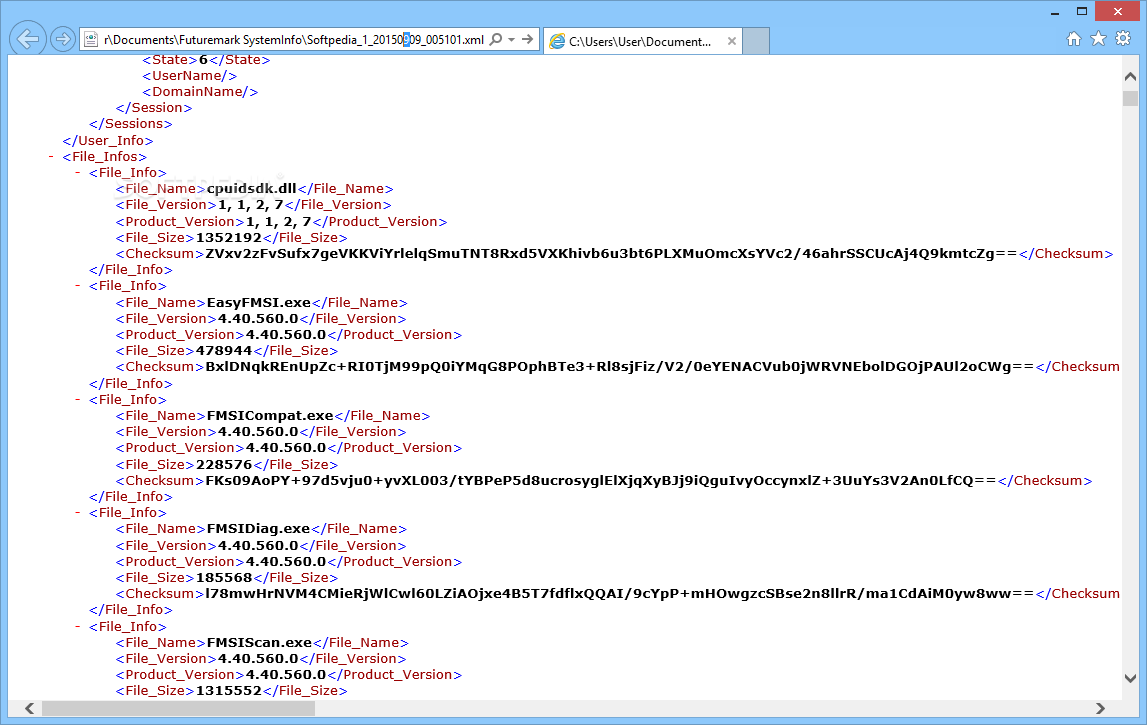1147x725 pixels.
Task: Click the file name cpuidsdk.dll
Action: click(252, 189)
